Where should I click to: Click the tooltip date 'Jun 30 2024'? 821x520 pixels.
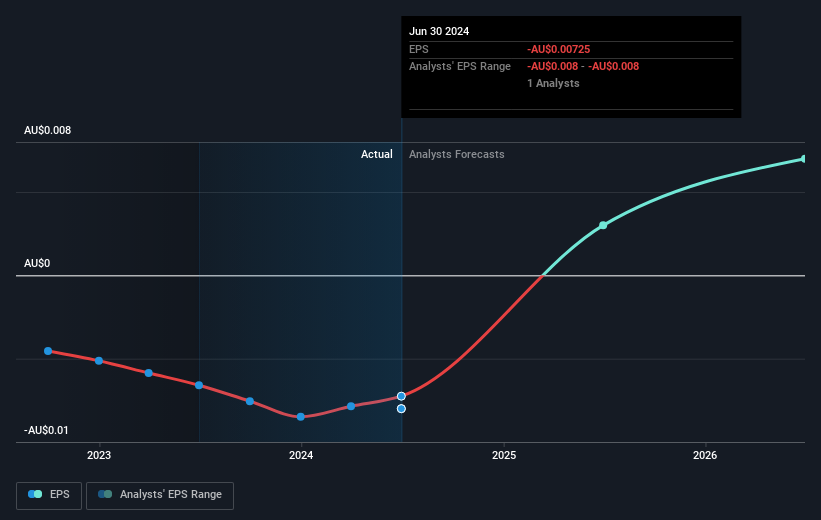point(439,31)
